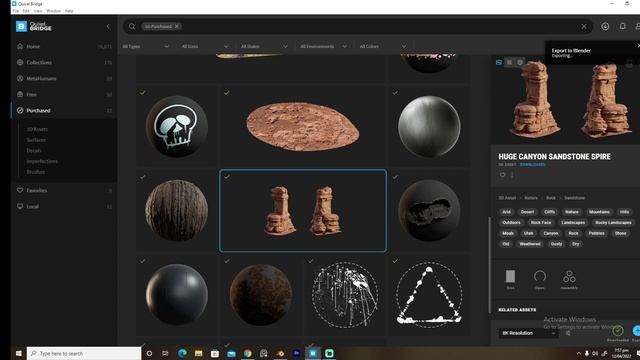
Task: Filter purchased by Brushes
Action: click(36, 172)
